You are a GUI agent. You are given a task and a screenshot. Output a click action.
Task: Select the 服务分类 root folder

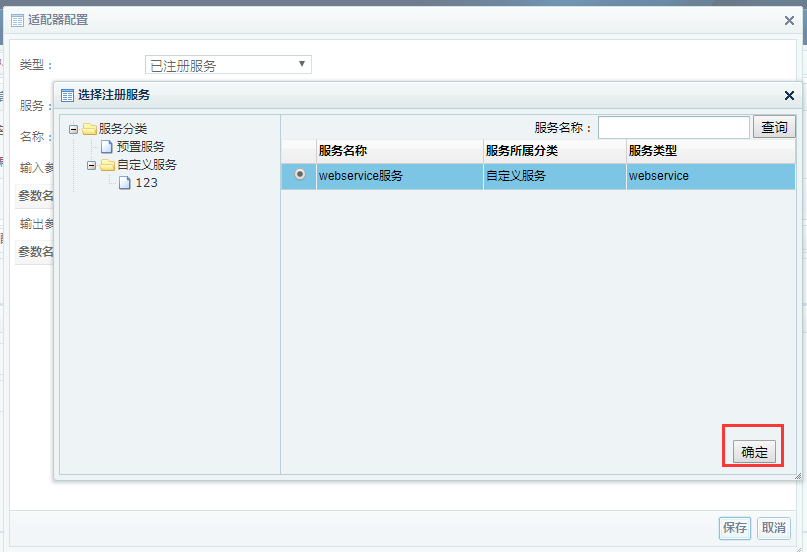point(123,129)
